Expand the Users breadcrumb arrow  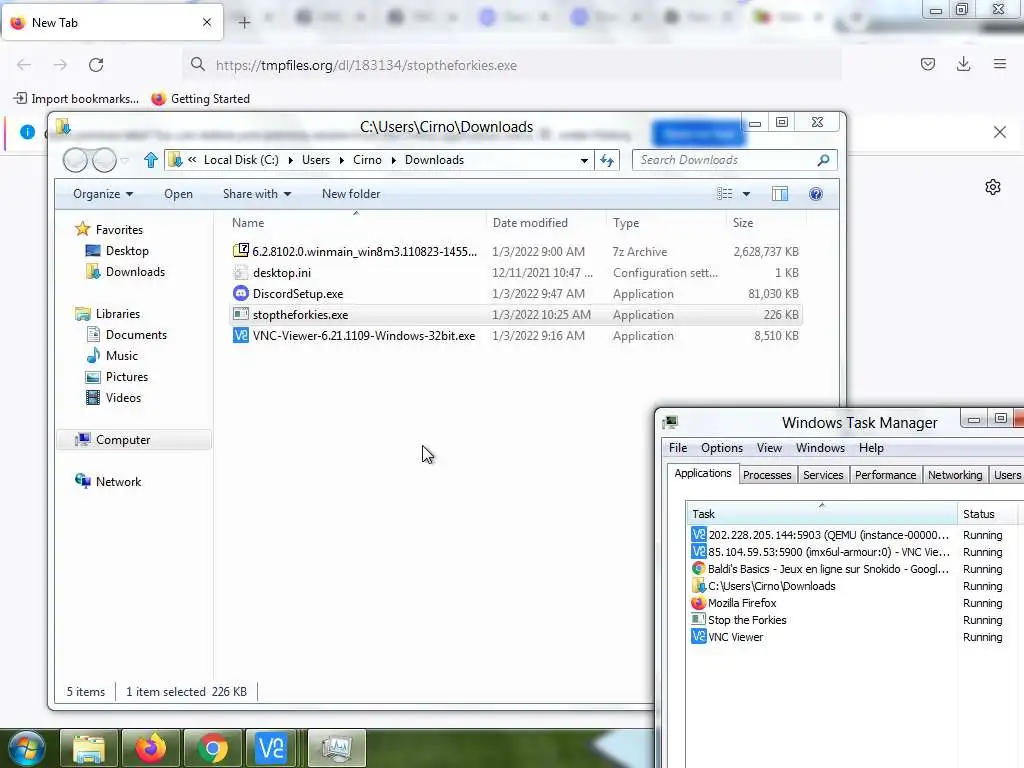click(342, 161)
